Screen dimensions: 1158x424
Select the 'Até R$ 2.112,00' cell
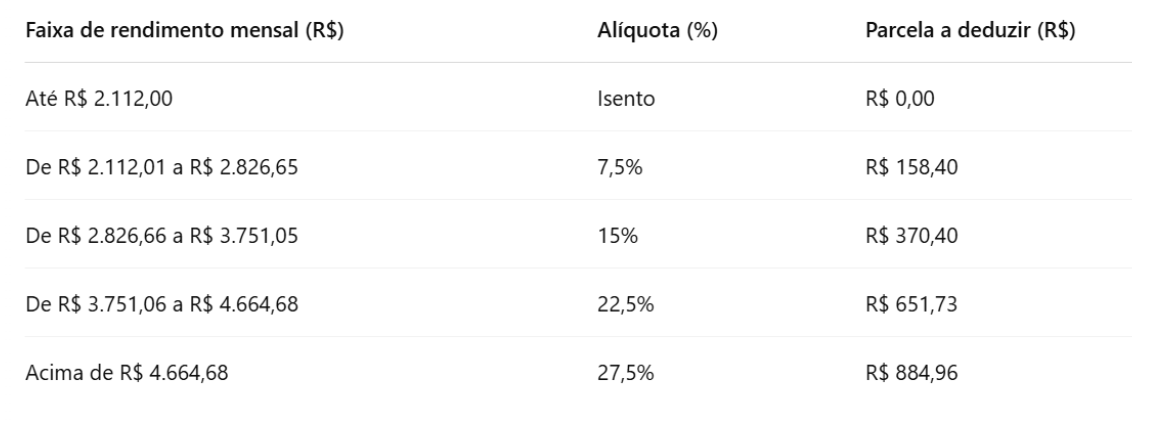(99, 98)
